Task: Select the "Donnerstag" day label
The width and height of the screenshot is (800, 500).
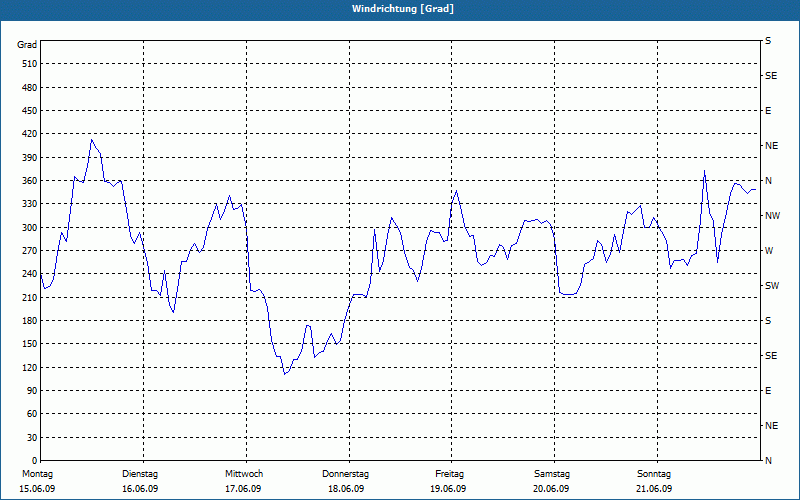Action: [345, 474]
